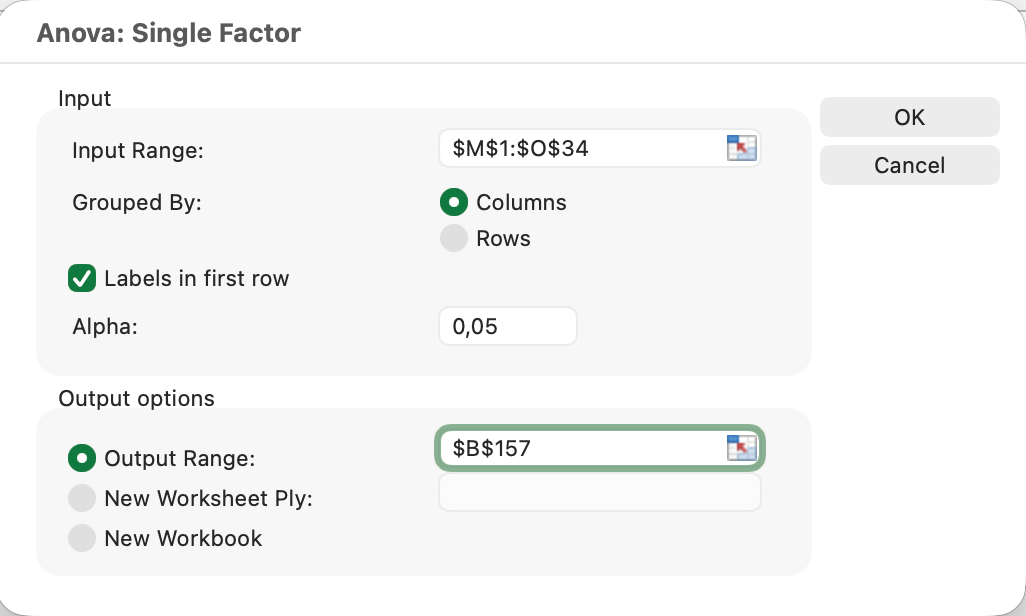Screen dimensions: 1026x616
Task: Click the Output options section heading
Action: pos(137,398)
